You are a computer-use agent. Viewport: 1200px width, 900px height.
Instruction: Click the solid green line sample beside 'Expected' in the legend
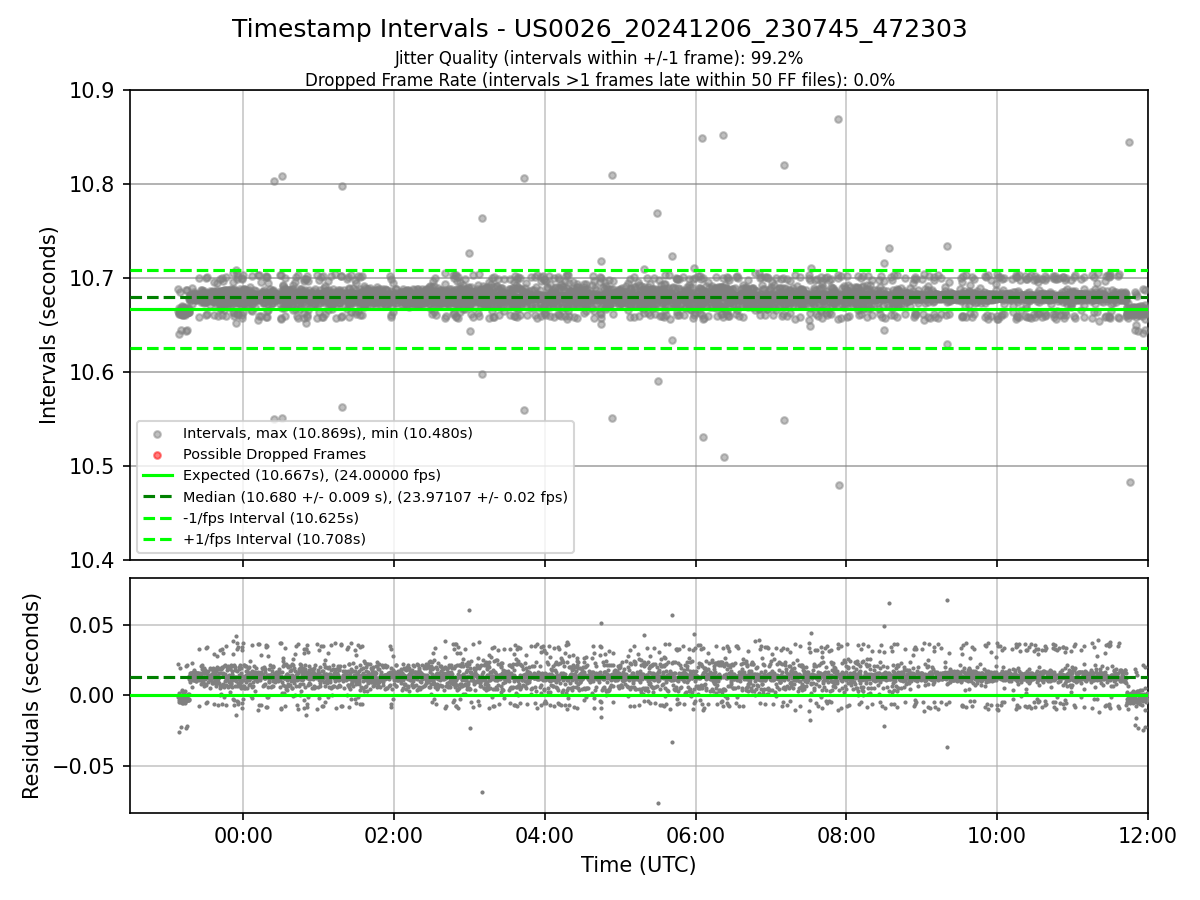tap(157, 476)
